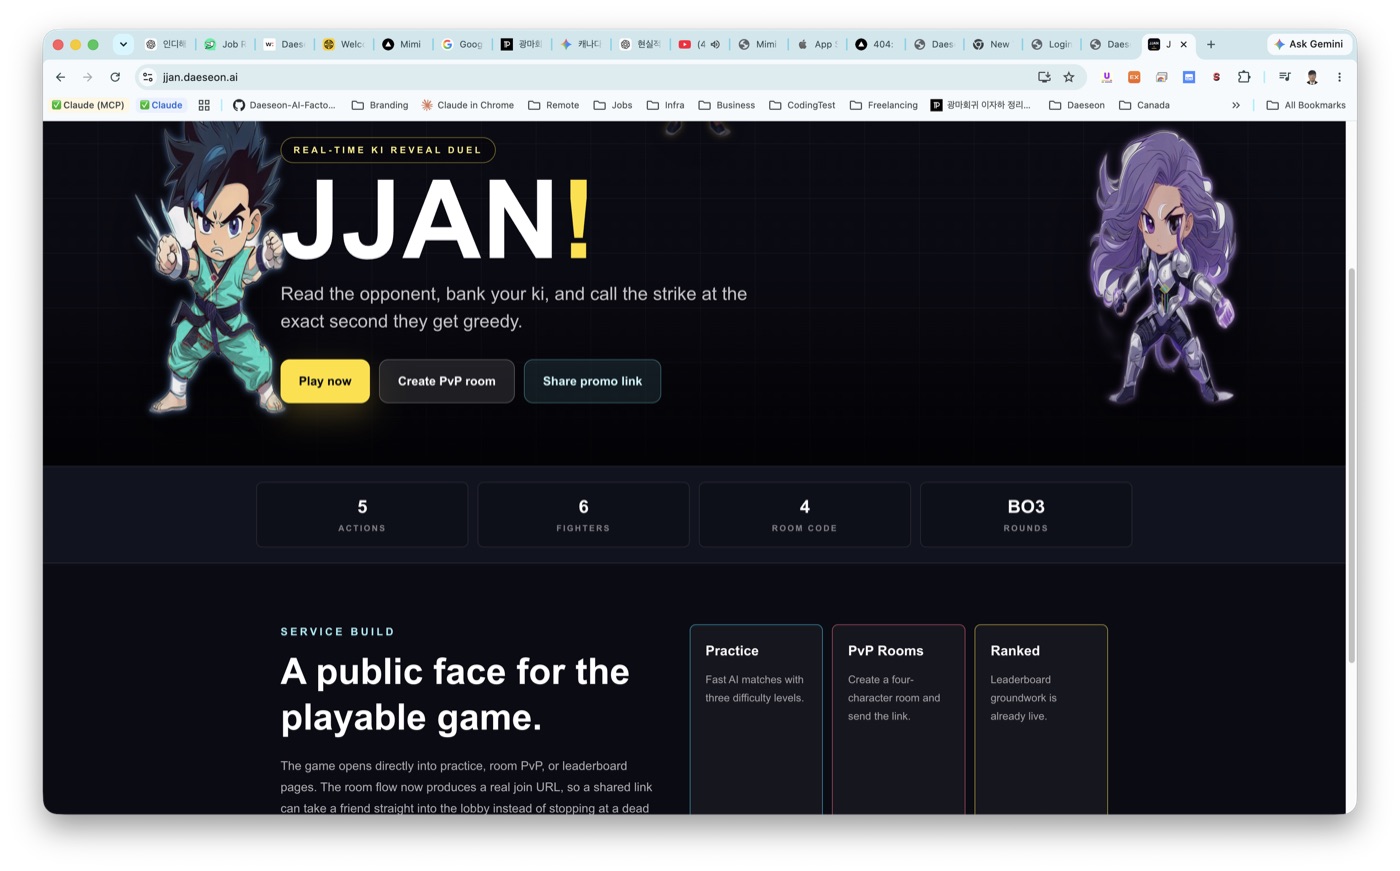Click the green-suited fighter character image
Viewport: 1400px width, 871px height.
(x=213, y=270)
